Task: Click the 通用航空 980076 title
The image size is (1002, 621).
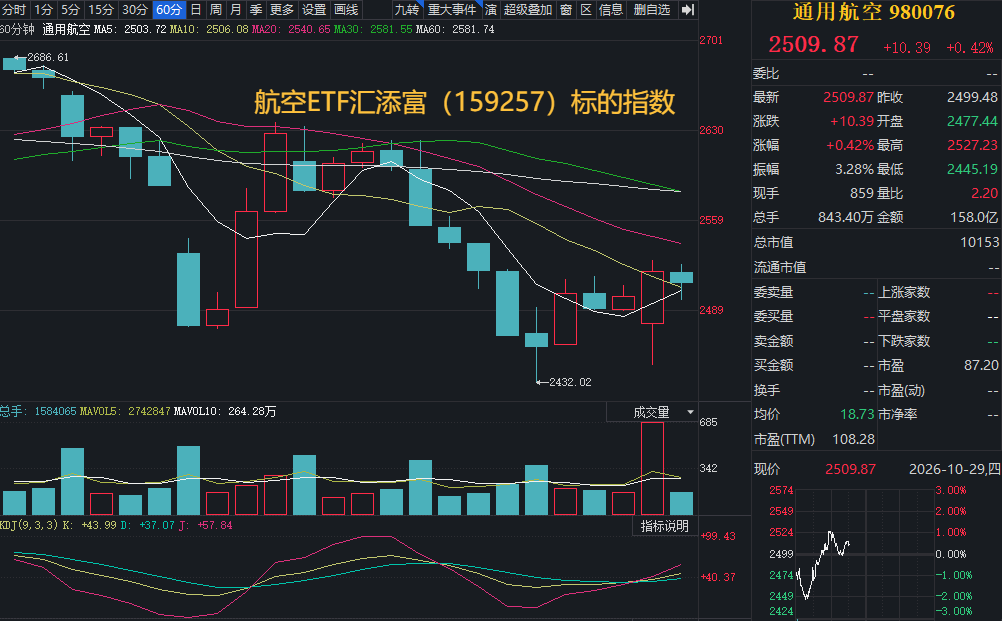Action: 874,12
